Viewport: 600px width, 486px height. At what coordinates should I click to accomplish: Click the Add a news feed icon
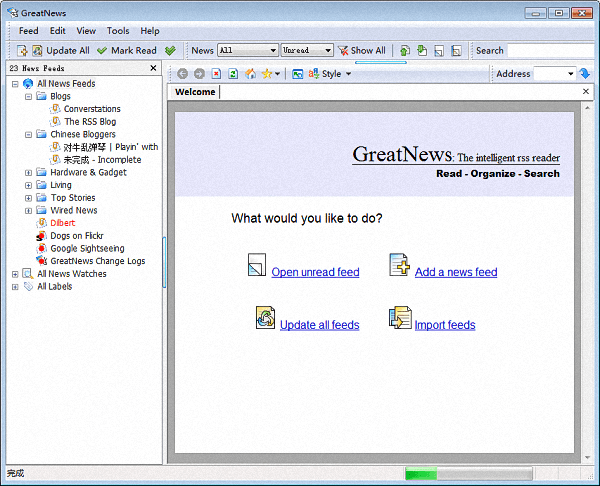[399, 265]
